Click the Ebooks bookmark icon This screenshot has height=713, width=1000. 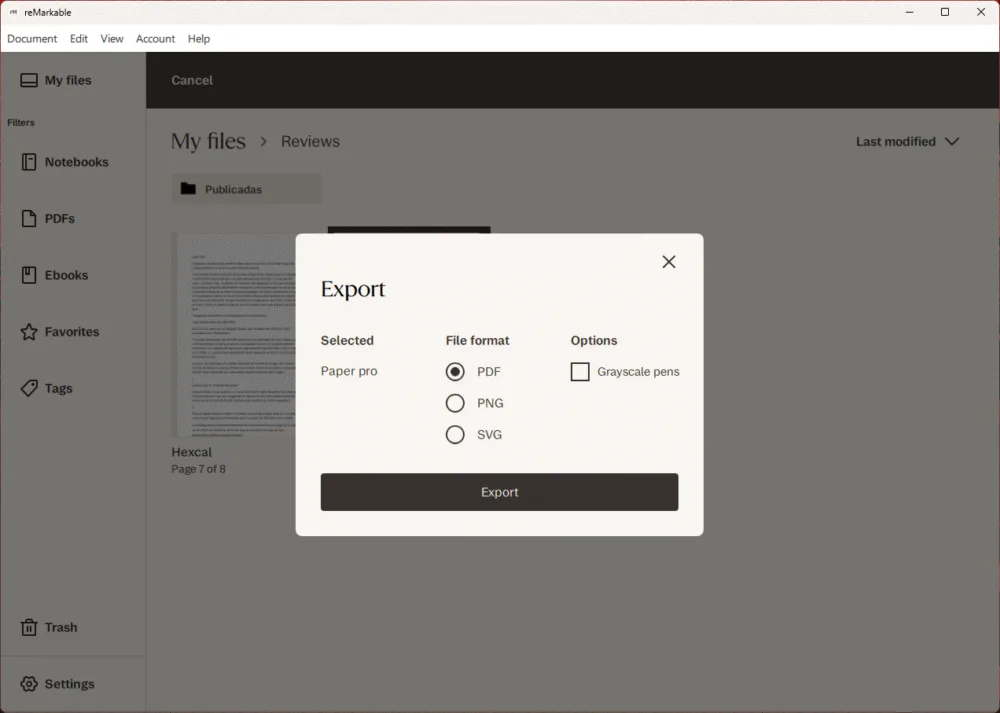click(x=29, y=276)
